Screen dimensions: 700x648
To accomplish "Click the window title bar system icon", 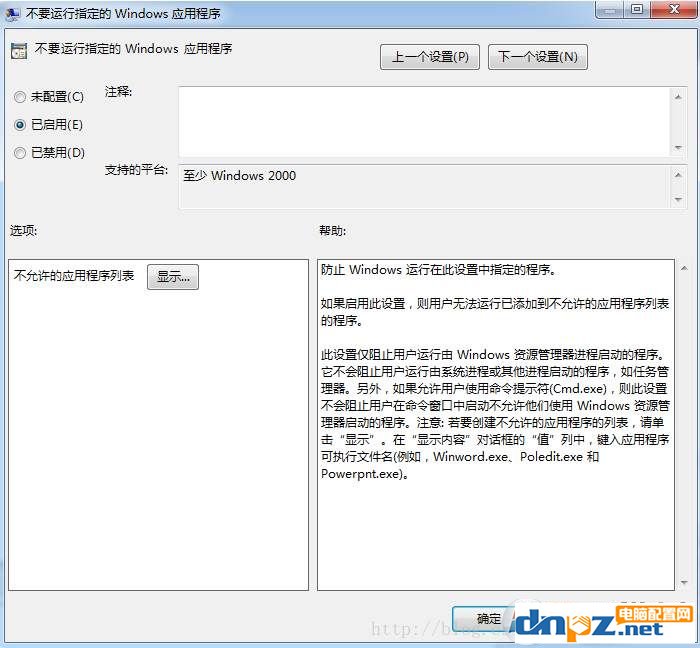I will (12, 14).
